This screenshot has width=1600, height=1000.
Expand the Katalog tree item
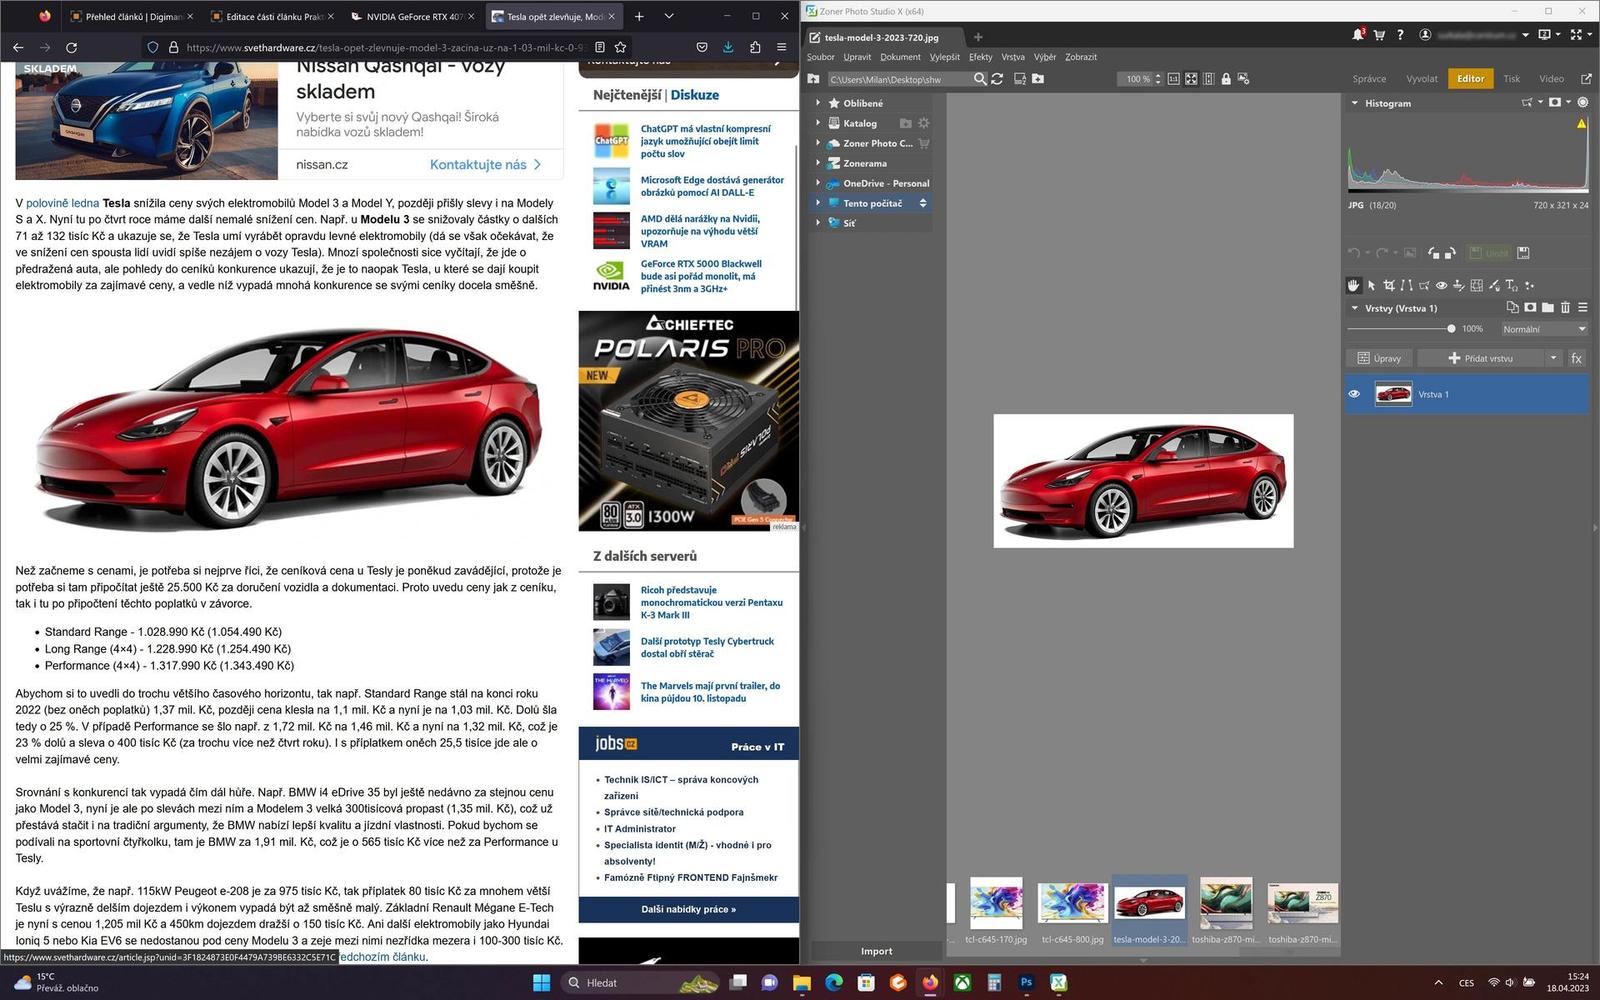[x=818, y=123]
